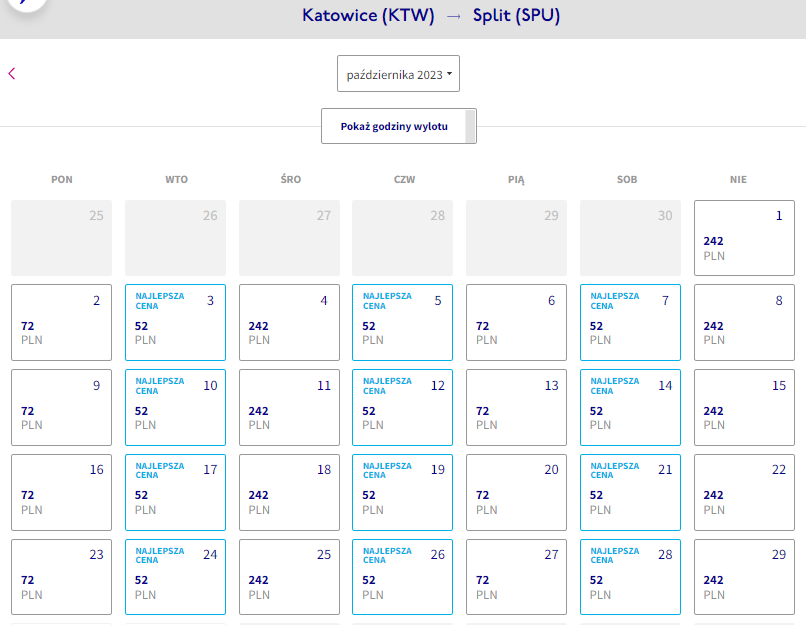Viewport: 806px width, 625px height.
Task: Click greyed-out September 30 cell
Action: 630,238
